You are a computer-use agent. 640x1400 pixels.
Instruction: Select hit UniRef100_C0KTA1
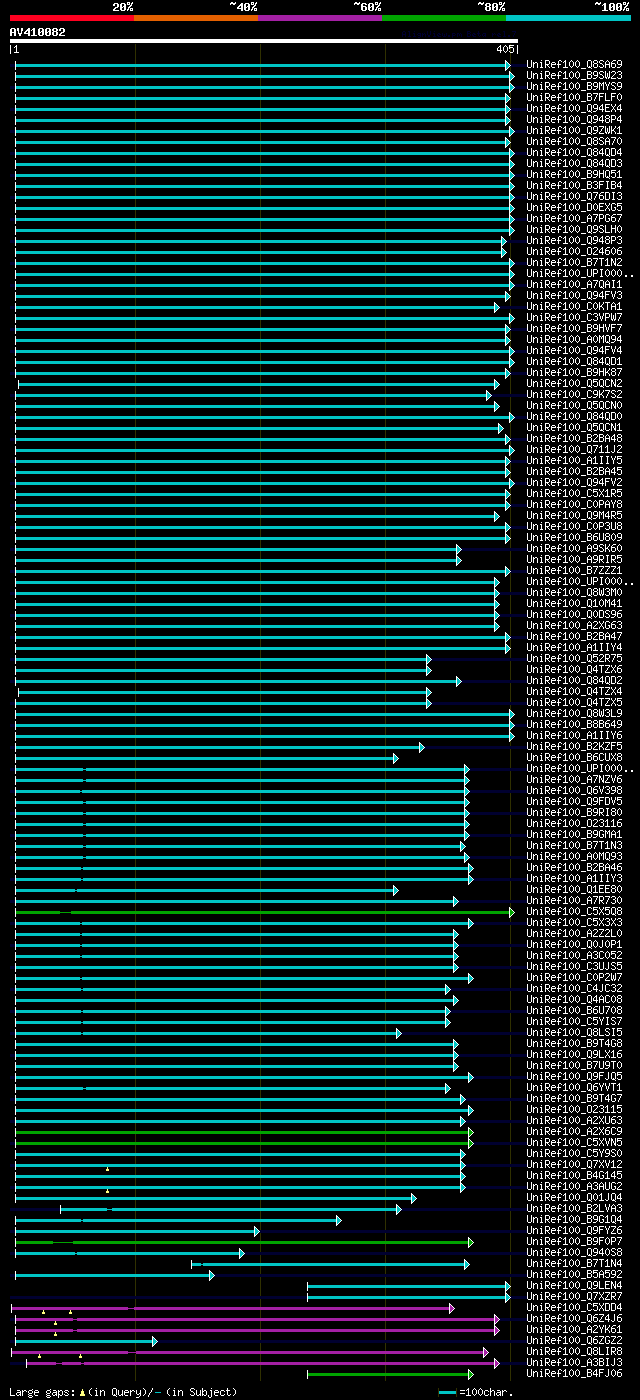pyautogui.click(x=574, y=307)
